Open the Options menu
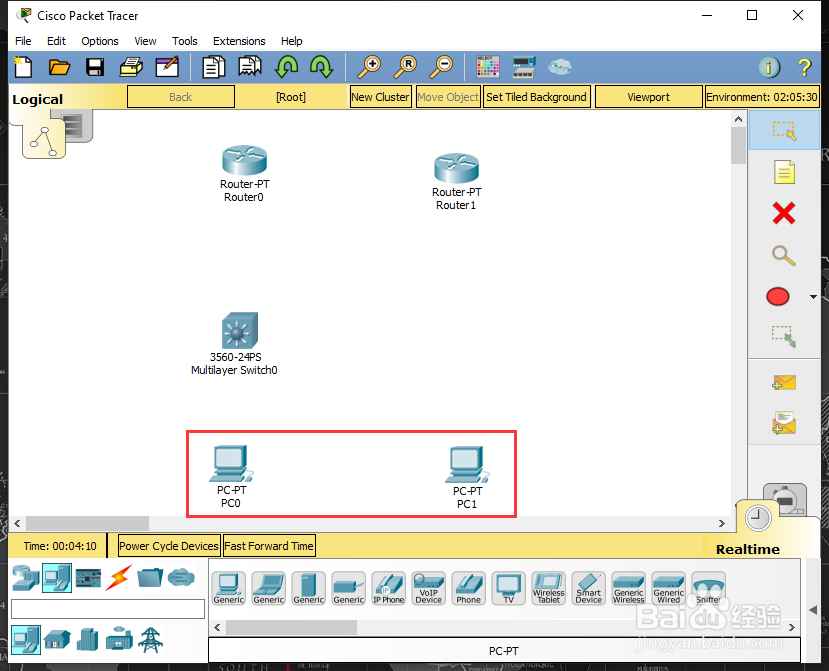Viewport: 829px width, 671px height. pyautogui.click(x=99, y=41)
